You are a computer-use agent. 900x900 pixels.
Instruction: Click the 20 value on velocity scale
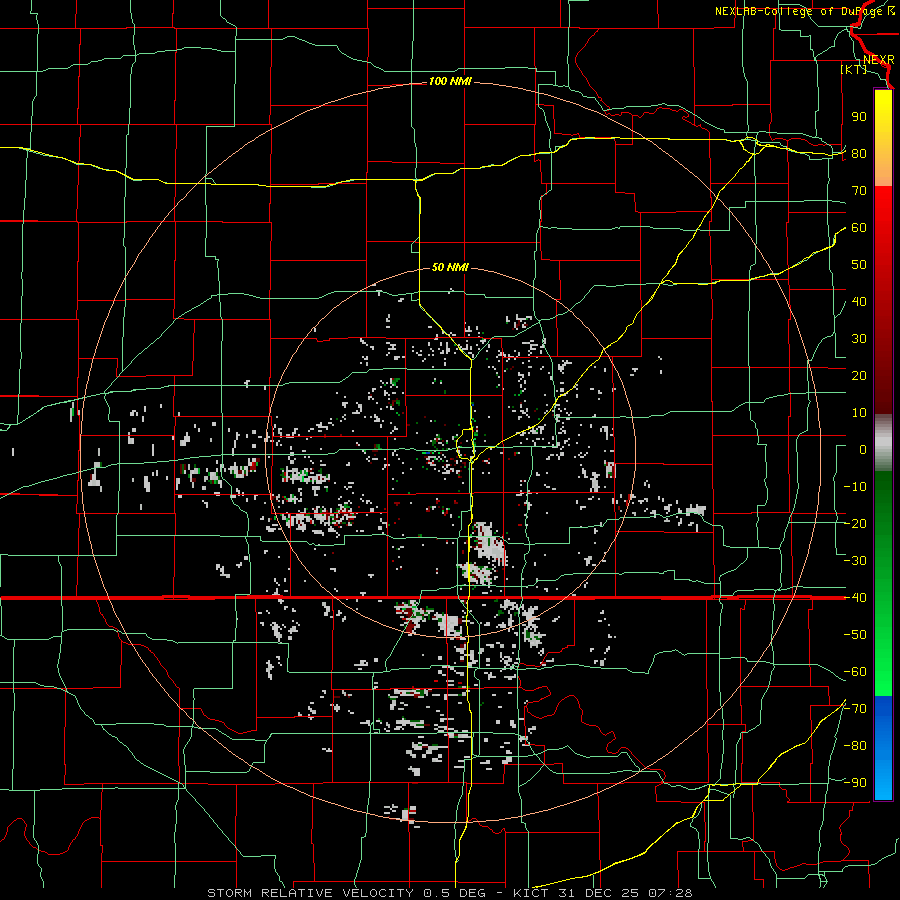pos(859,376)
